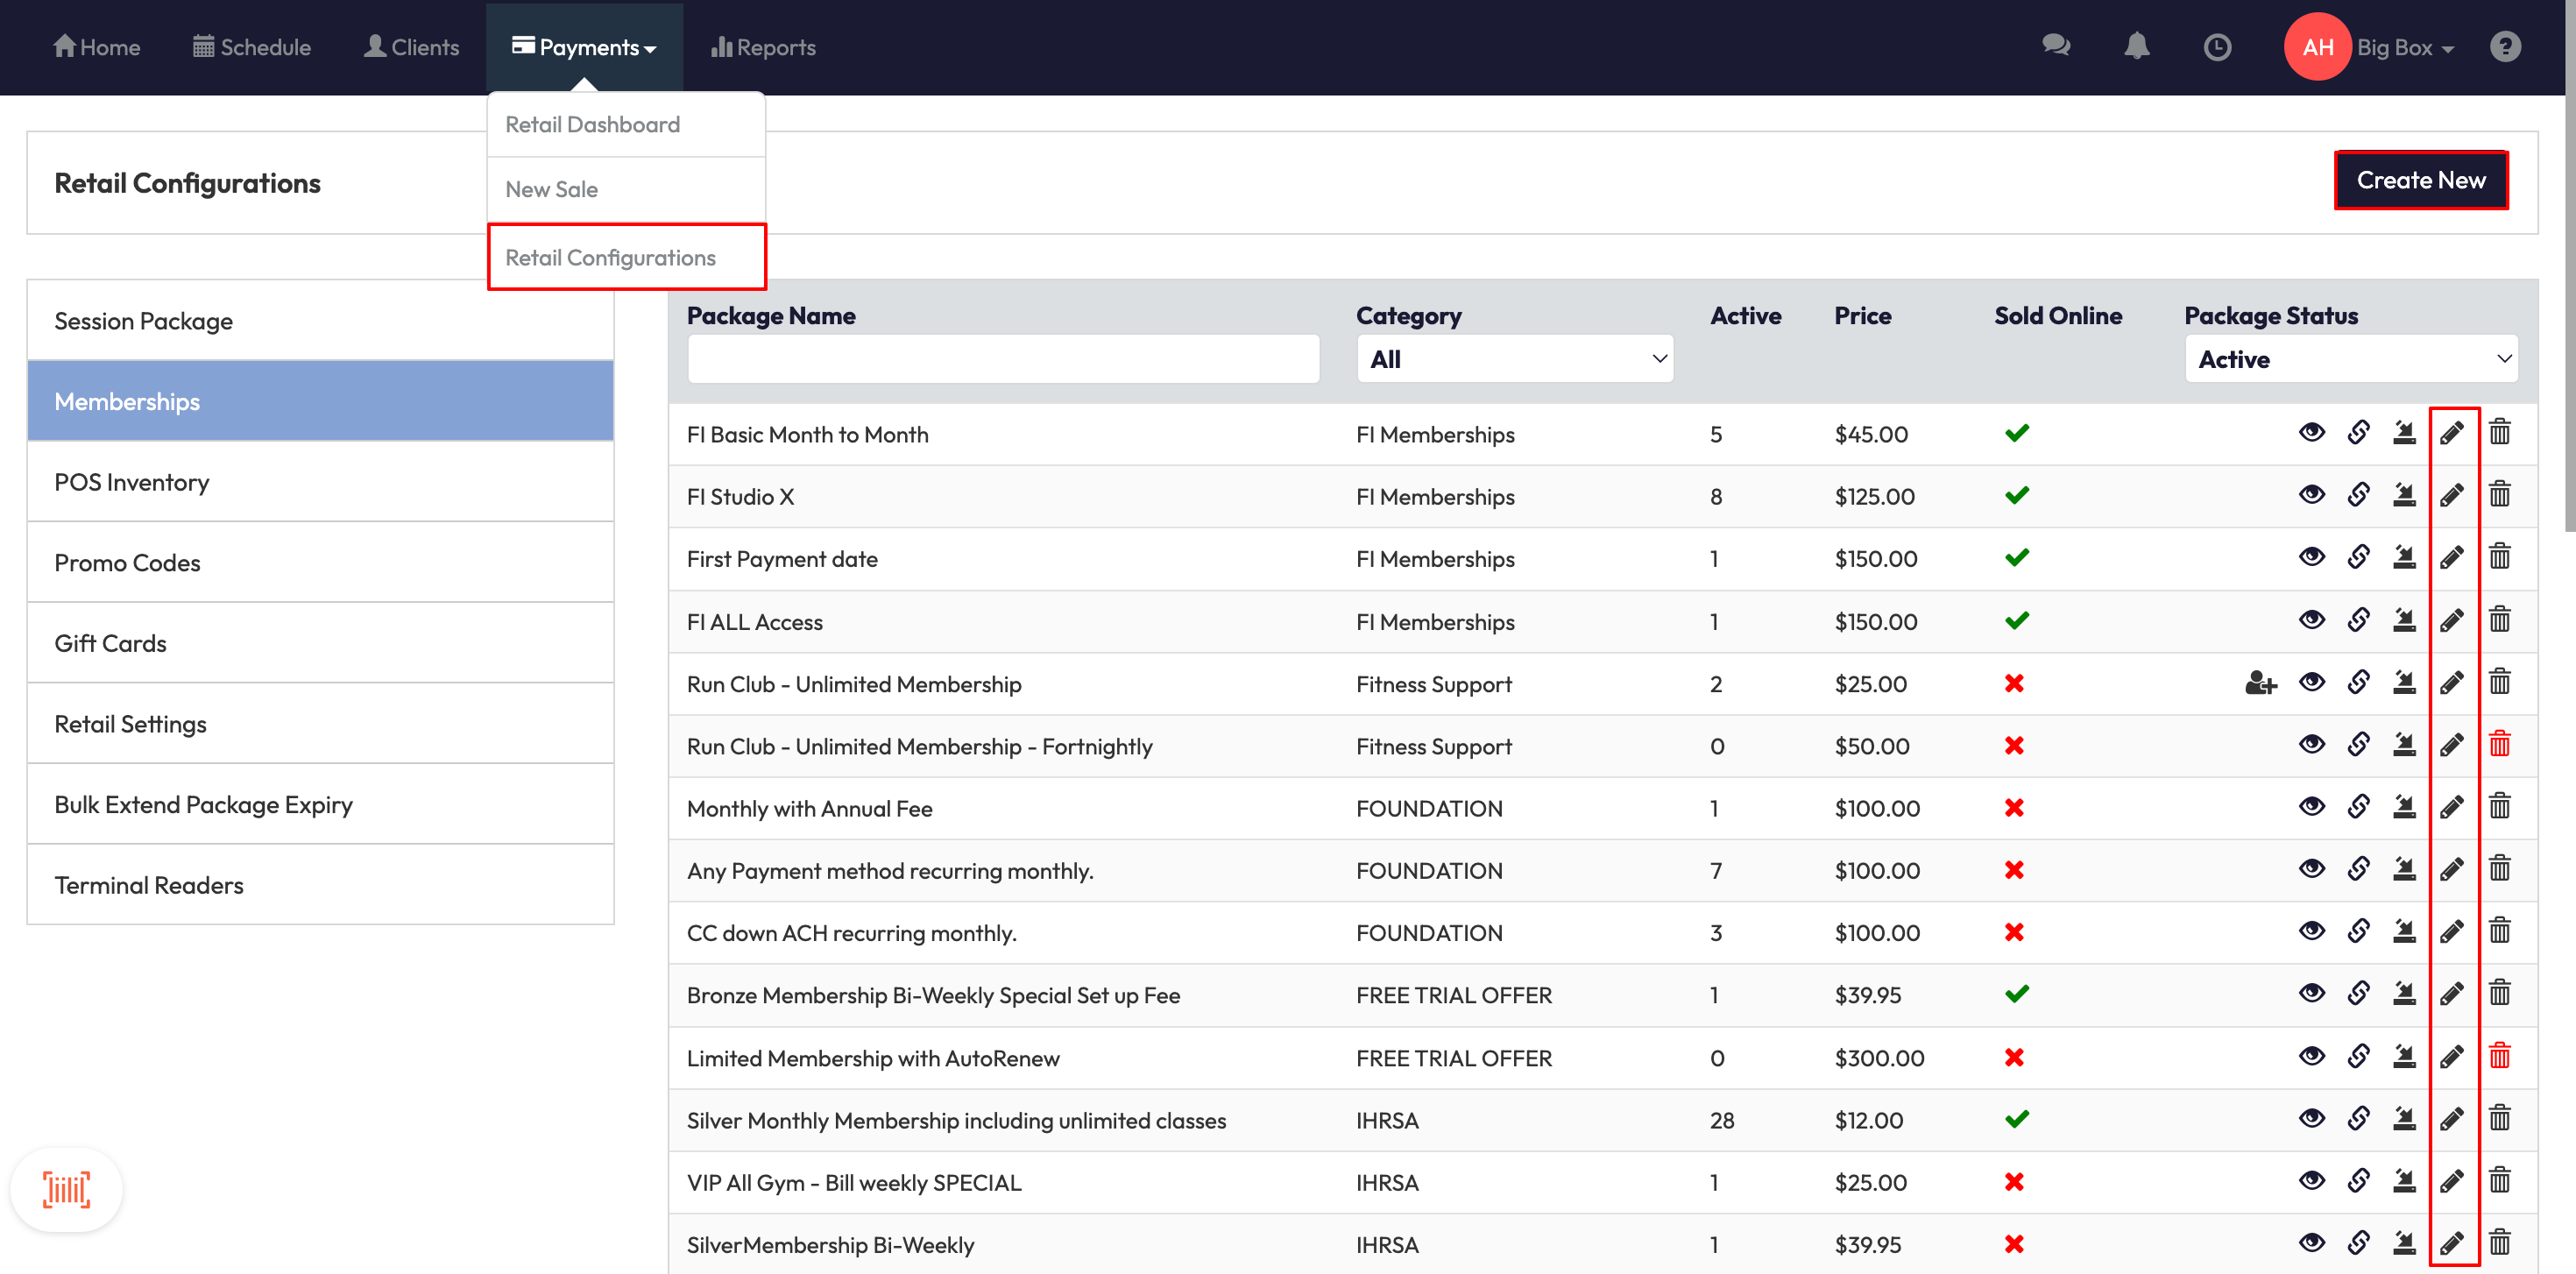
Task: Select Retail Dashboard from Payments menu
Action: tap(592, 124)
